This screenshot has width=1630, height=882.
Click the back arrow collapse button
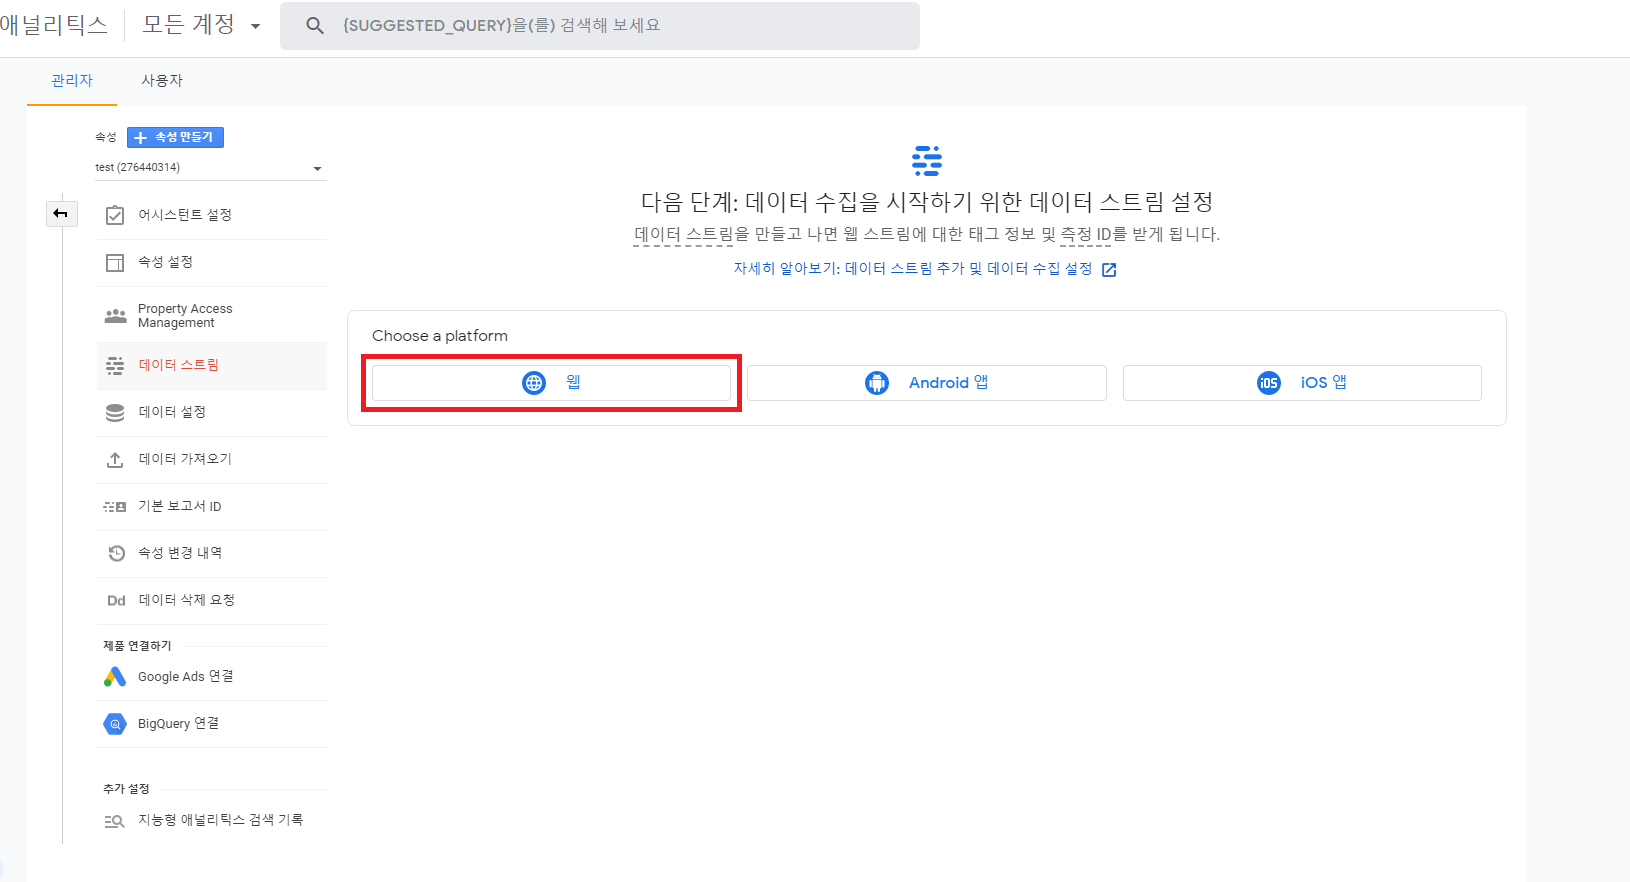coord(61,213)
